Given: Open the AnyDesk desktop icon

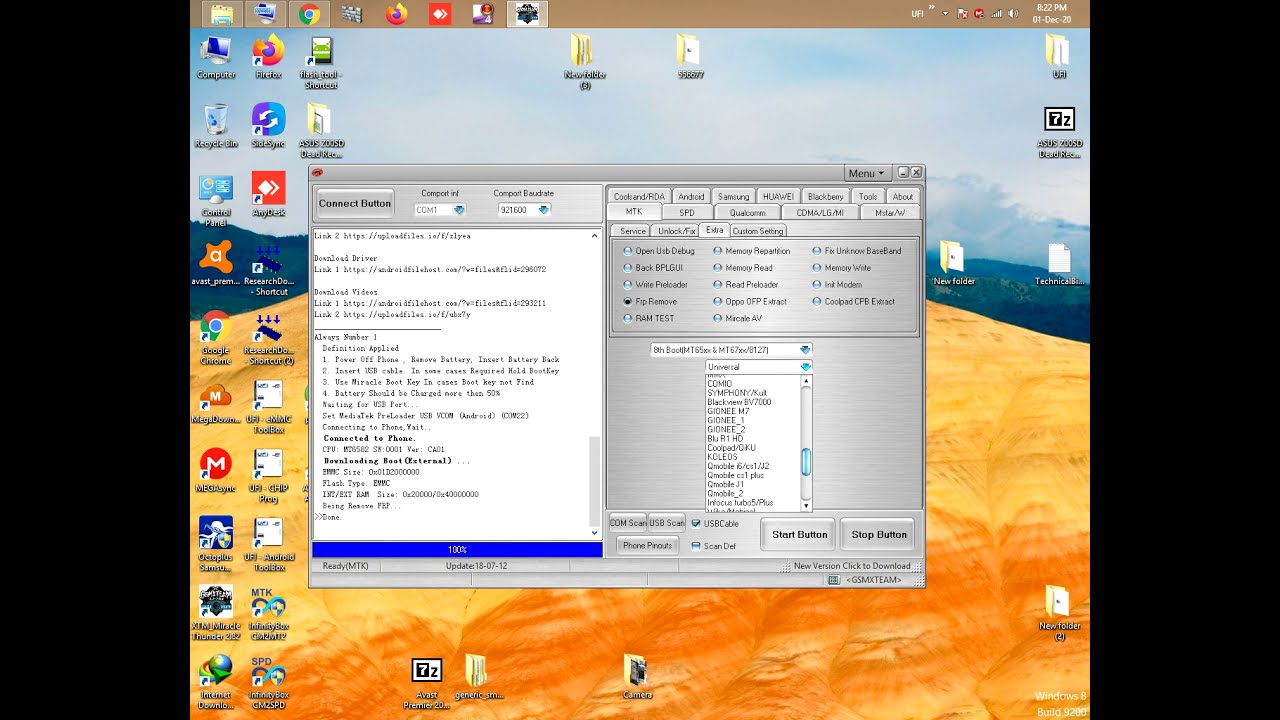Looking at the screenshot, I should click(268, 195).
